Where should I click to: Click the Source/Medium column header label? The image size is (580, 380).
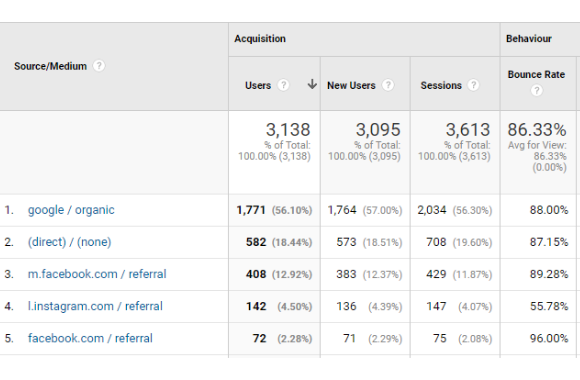[50, 66]
